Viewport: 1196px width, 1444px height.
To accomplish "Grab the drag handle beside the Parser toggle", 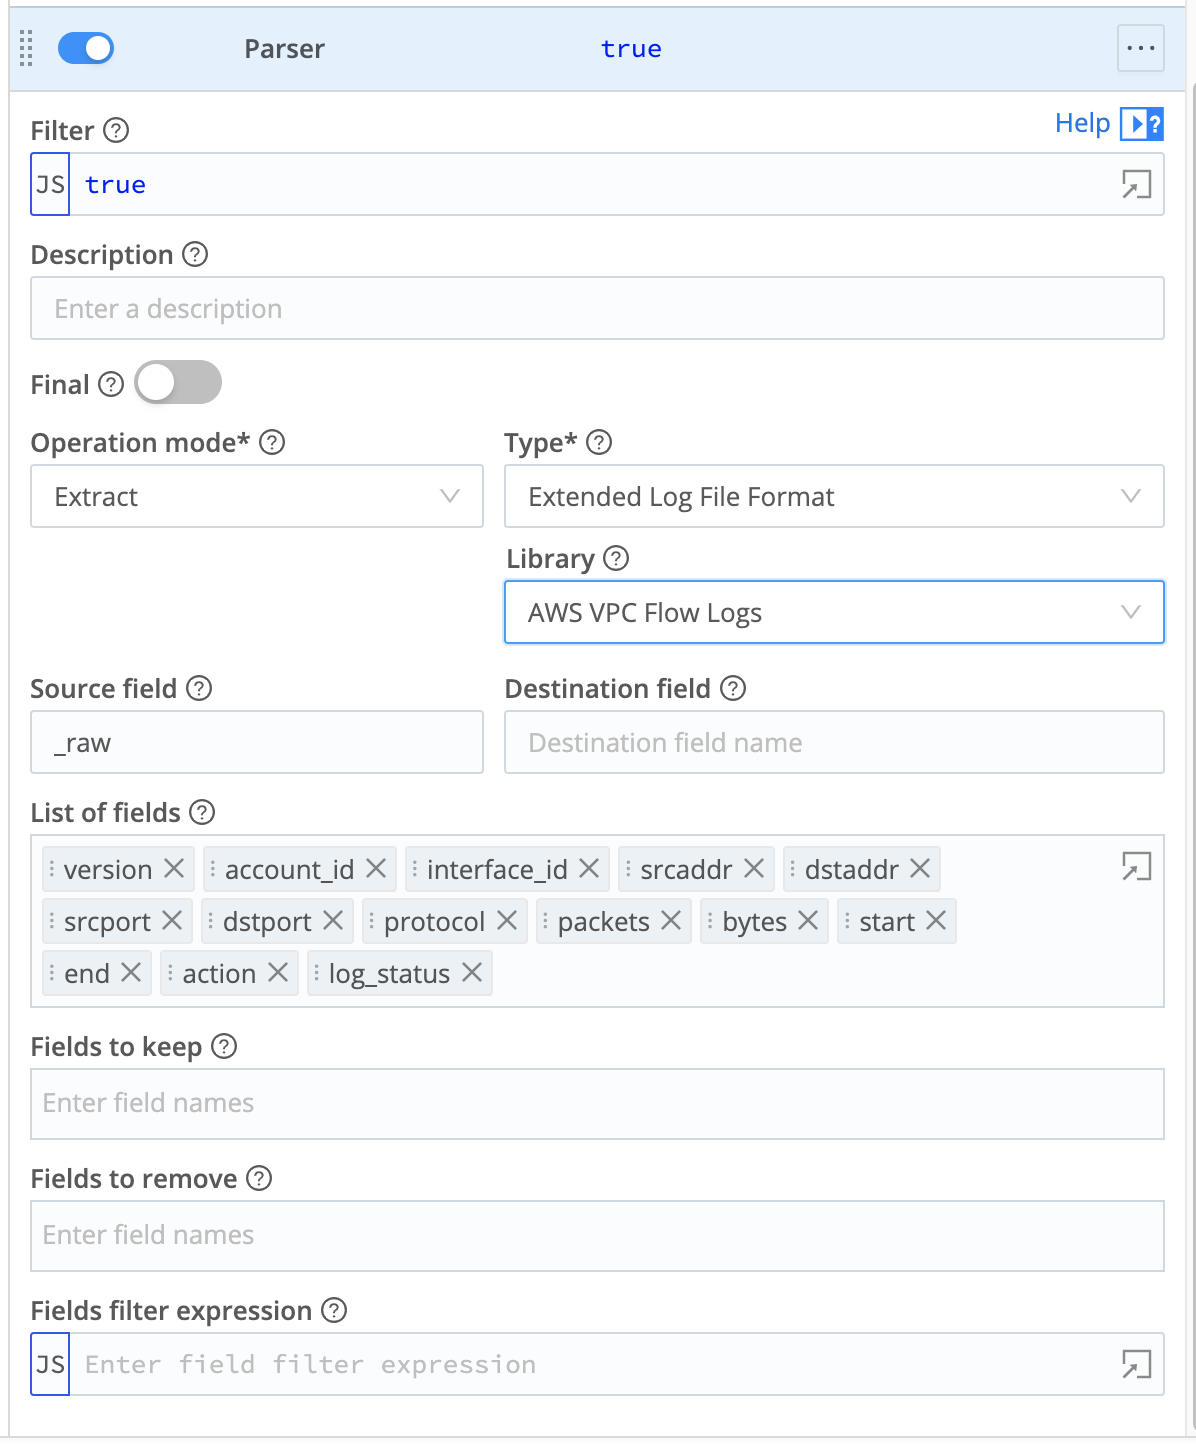I will point(26,48).
